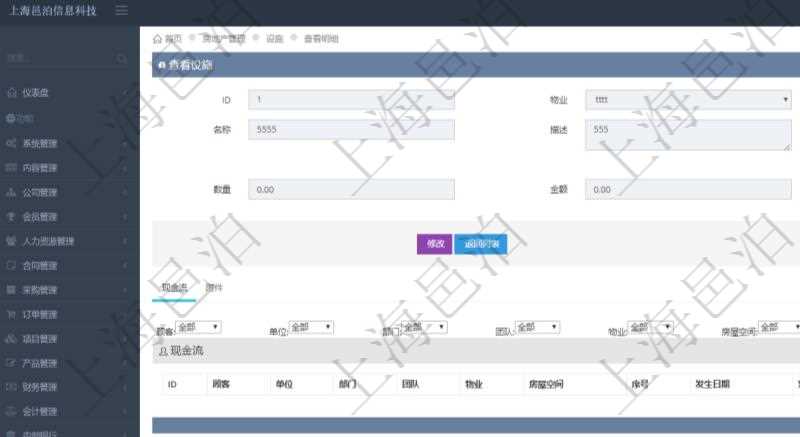Click the home icon in breadcrumb

(157, 38)
